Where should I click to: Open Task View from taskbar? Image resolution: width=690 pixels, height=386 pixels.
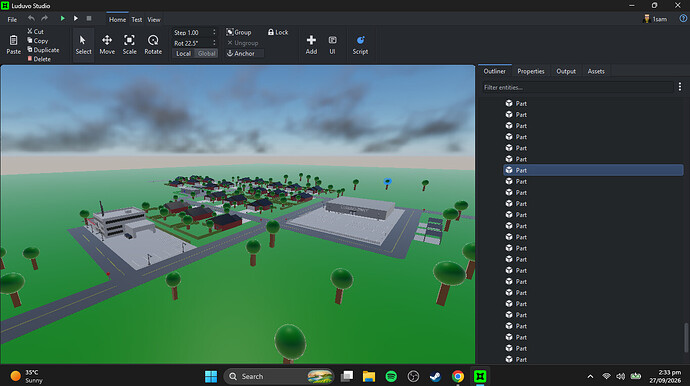coord(347,376)
